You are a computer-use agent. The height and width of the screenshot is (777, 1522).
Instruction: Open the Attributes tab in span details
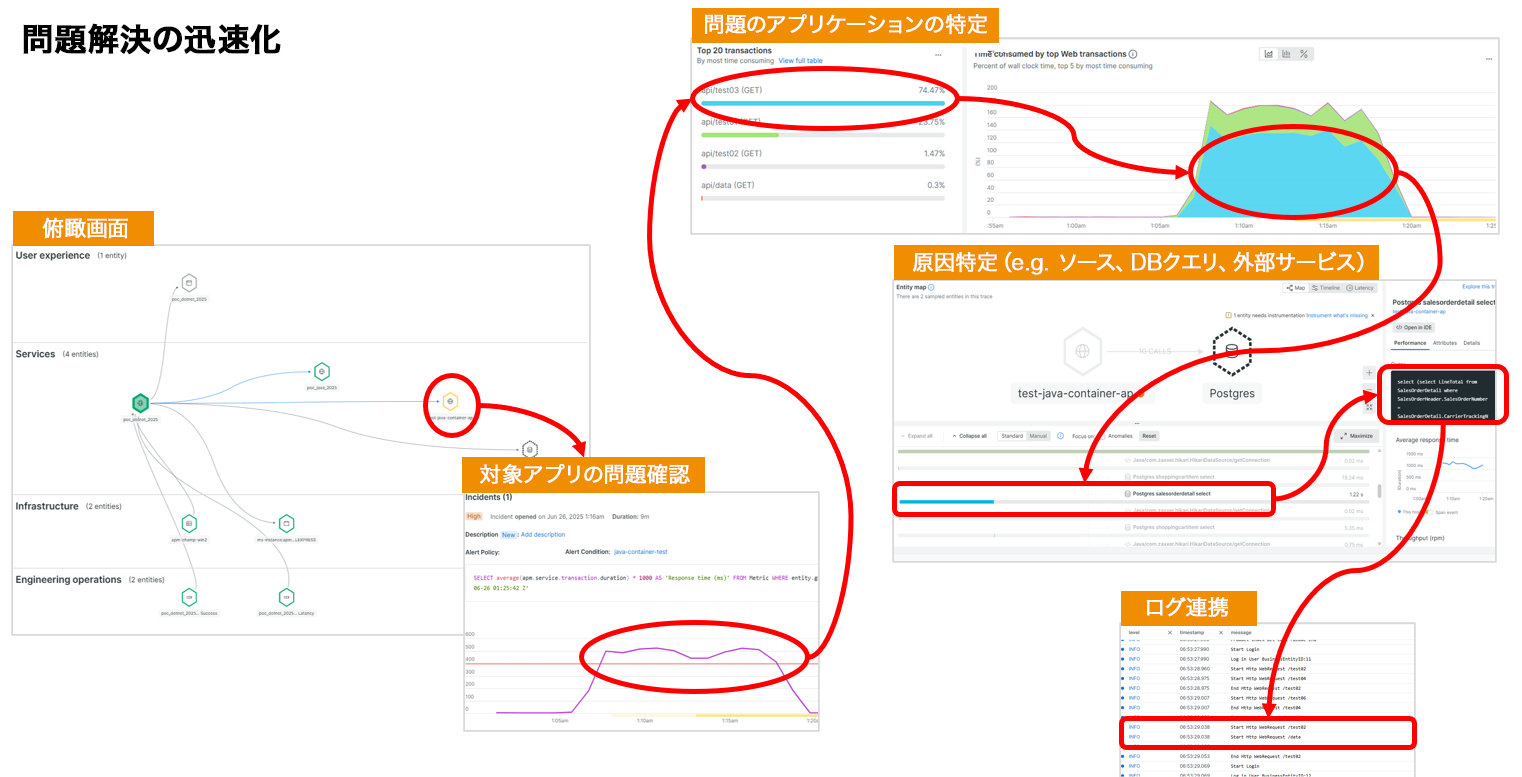coord(1445,343)
